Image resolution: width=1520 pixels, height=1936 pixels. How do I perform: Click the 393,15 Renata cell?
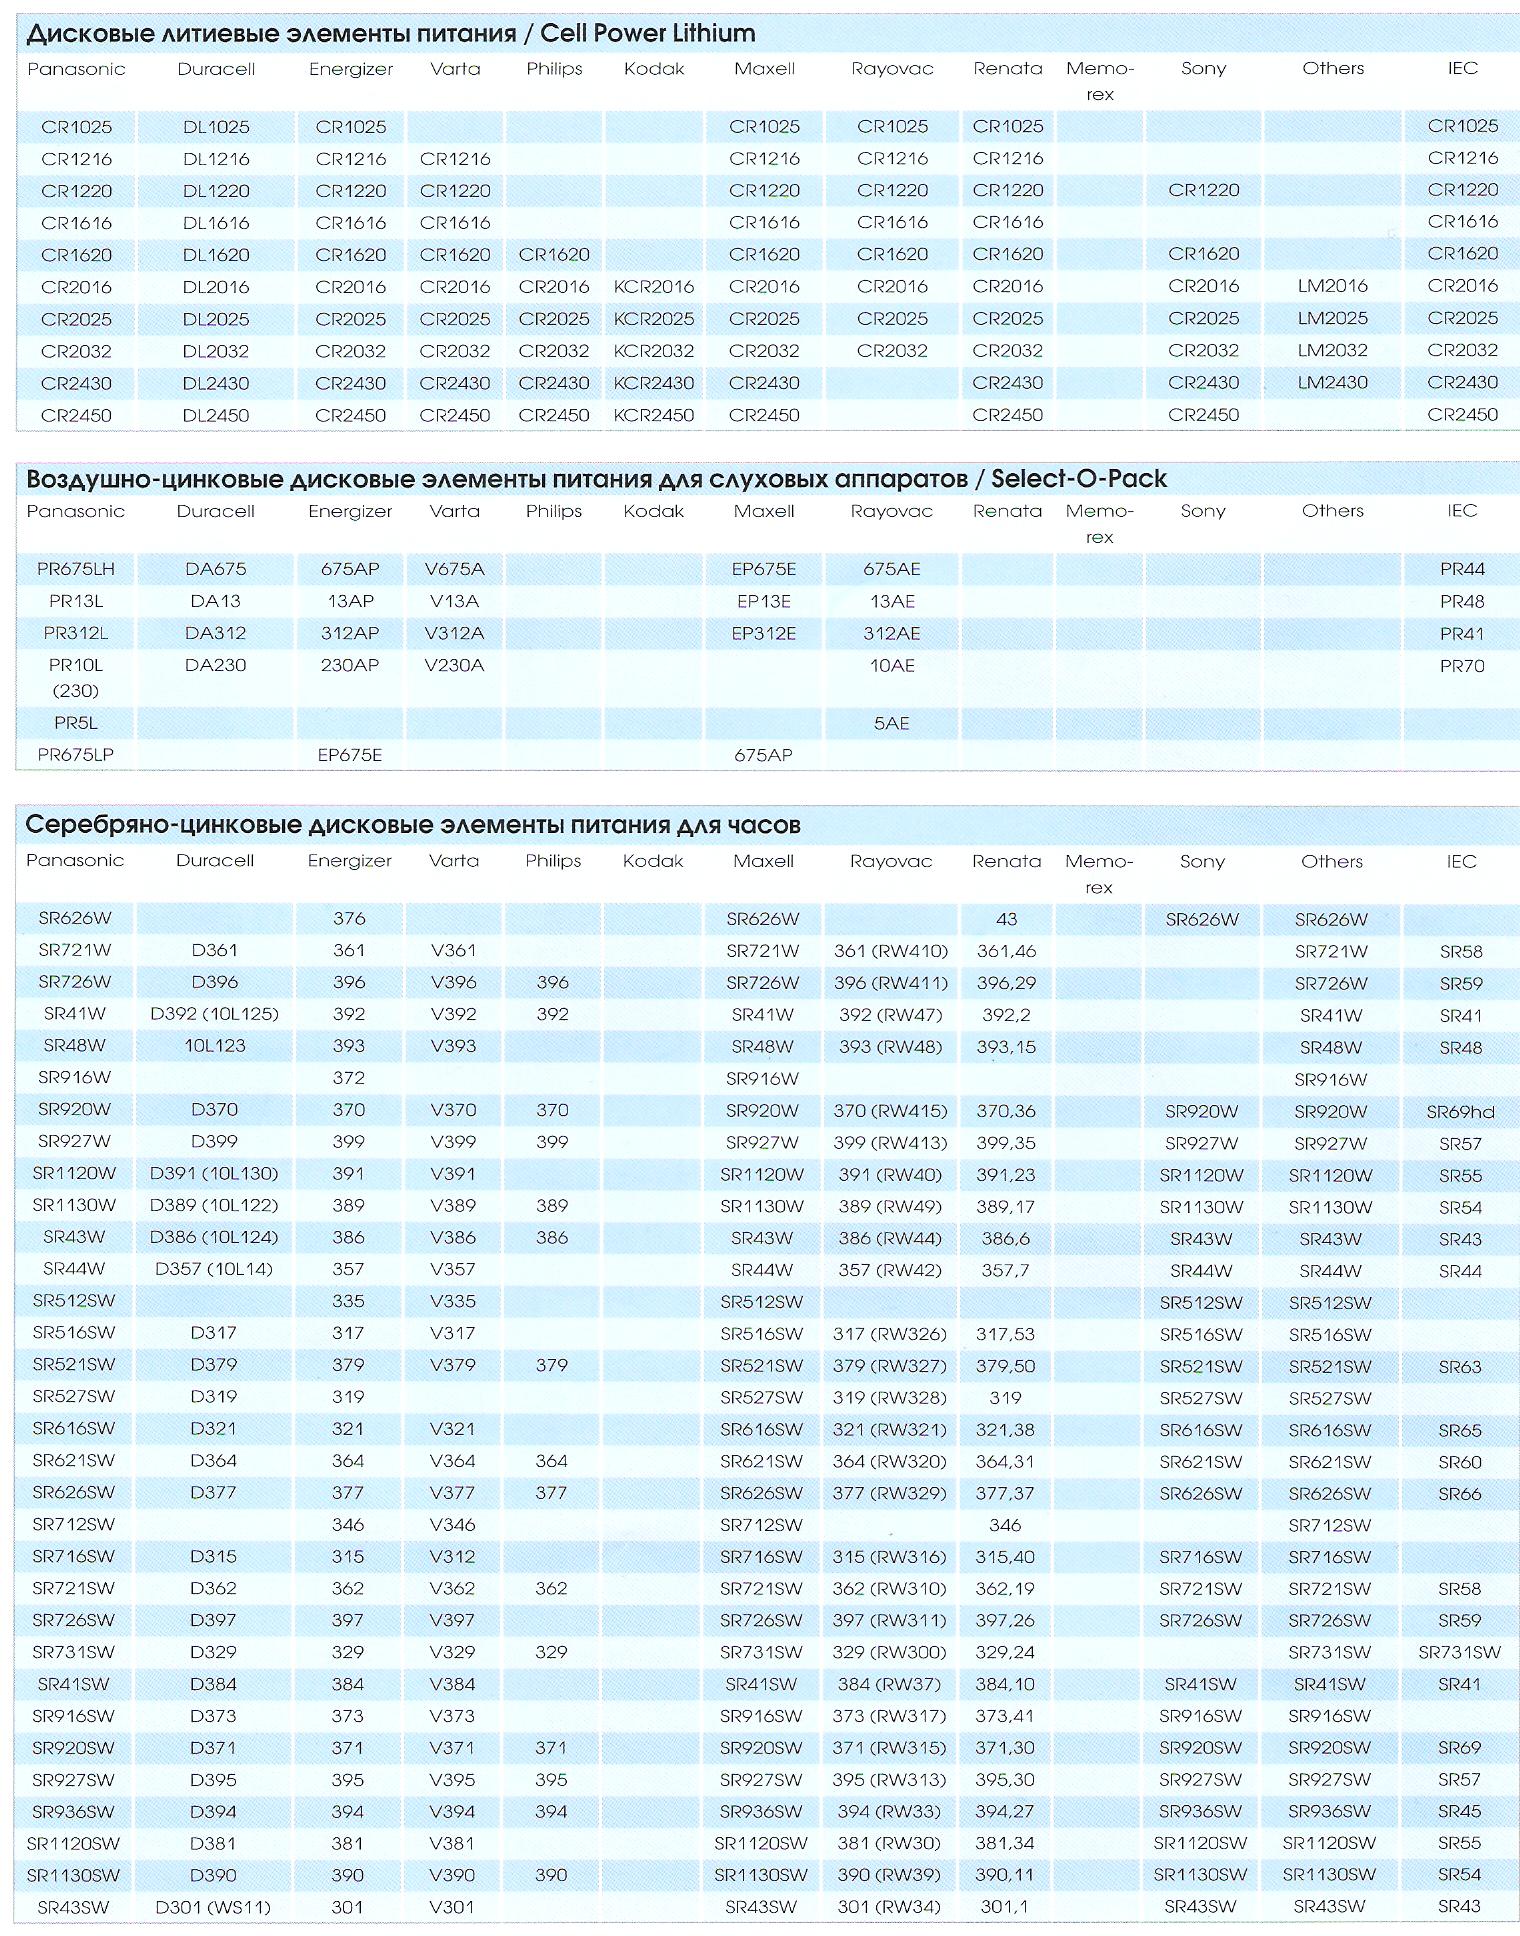tap(1007, 1047)
